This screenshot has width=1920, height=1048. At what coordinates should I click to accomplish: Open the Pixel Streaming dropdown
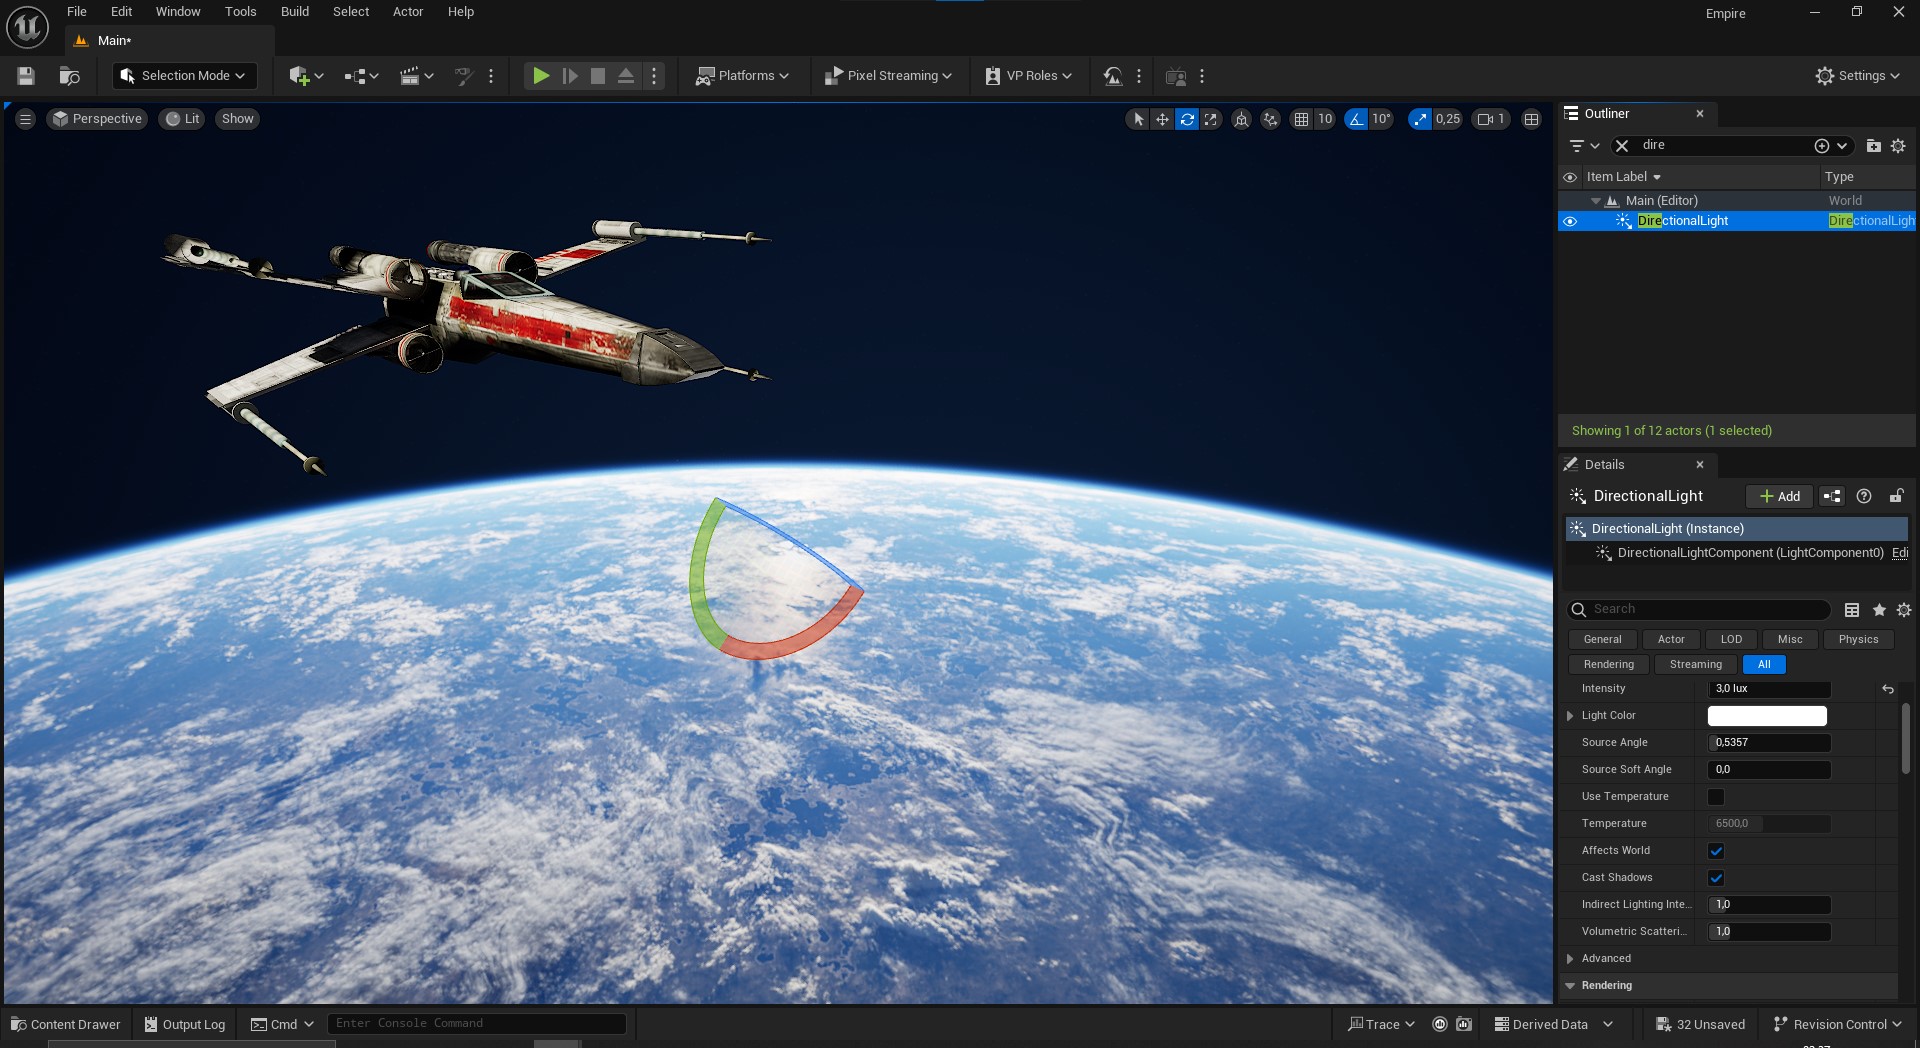(887, 76)
